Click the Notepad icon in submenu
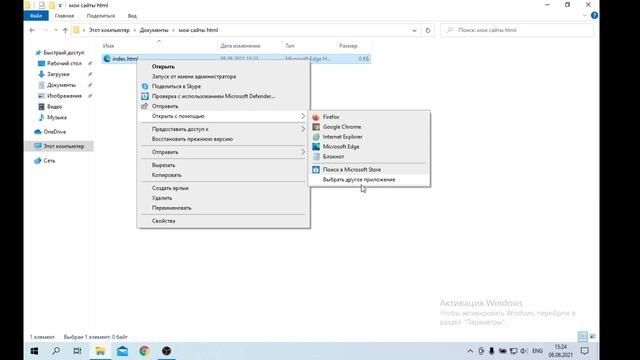The height and width of the screenshot is (360, 640). pos(316,156)
